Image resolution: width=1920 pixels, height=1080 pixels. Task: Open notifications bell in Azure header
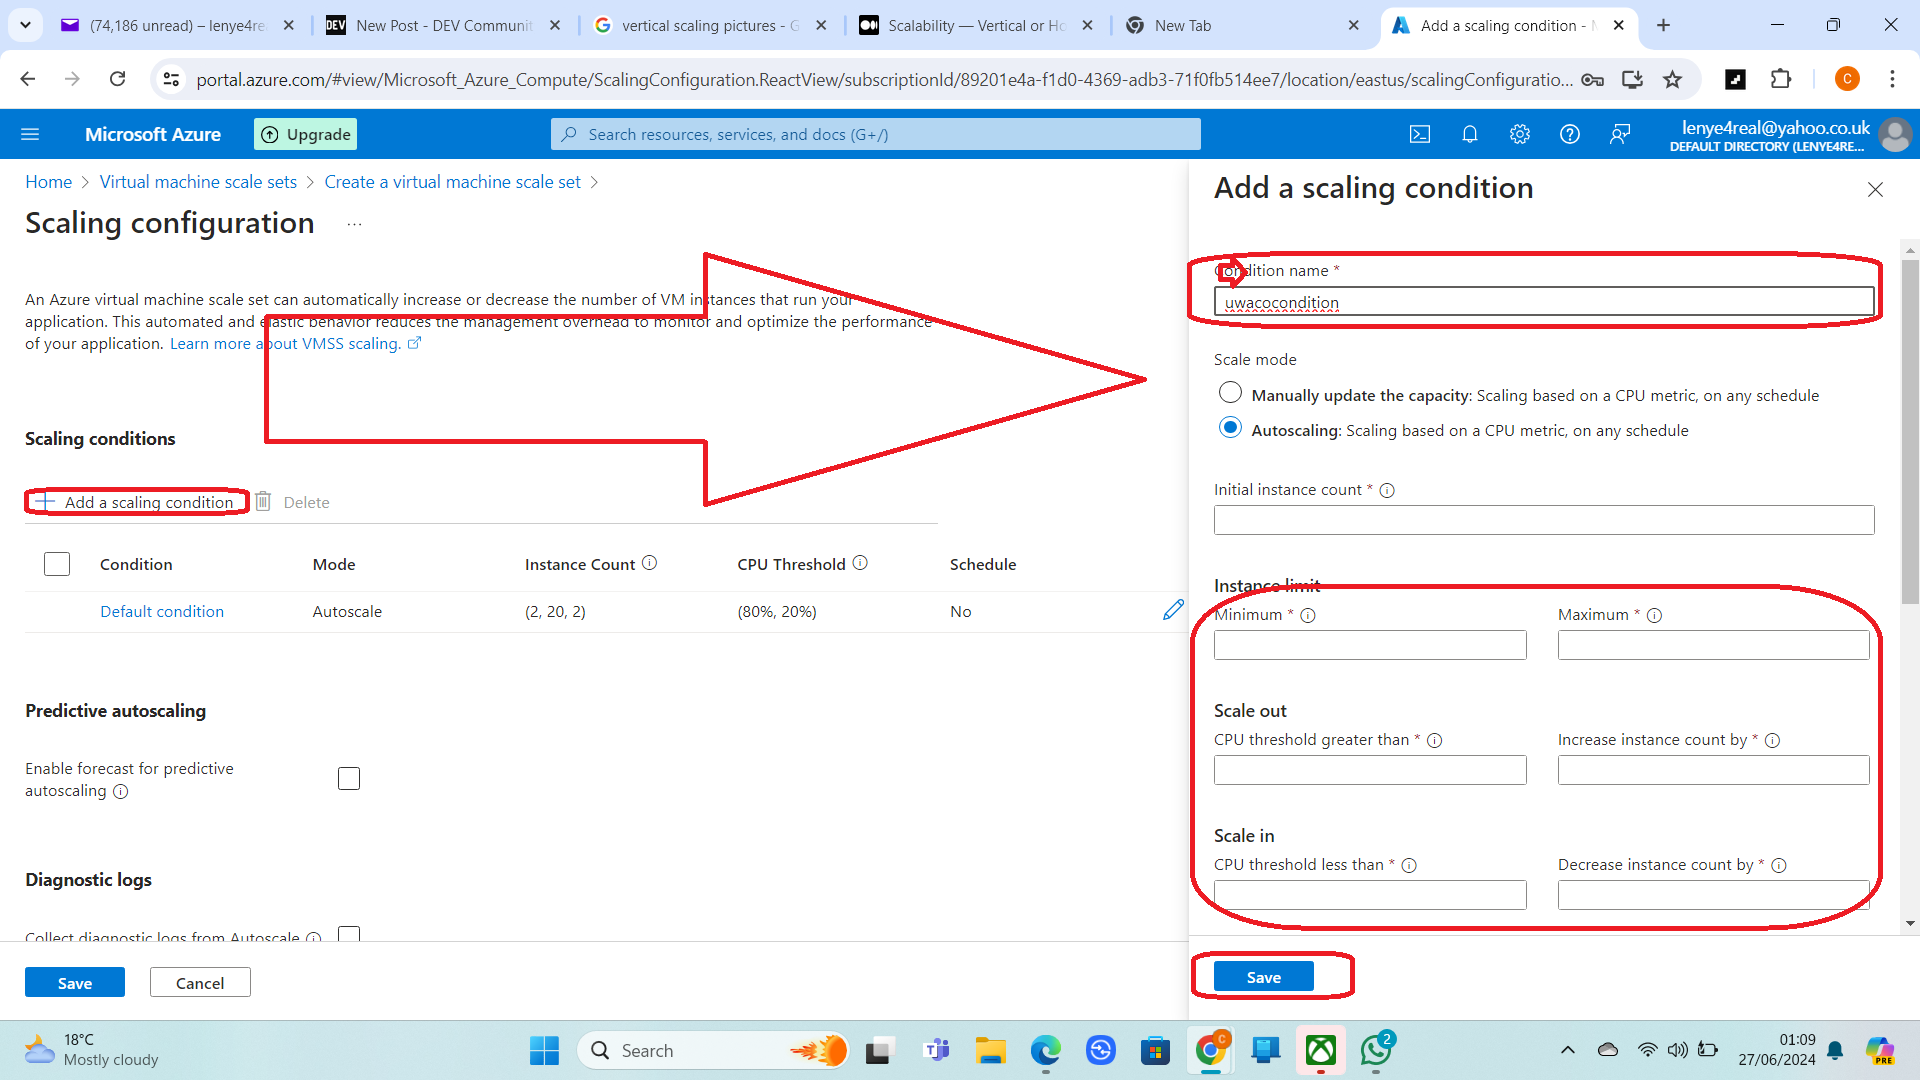[x=1469, y=134]
